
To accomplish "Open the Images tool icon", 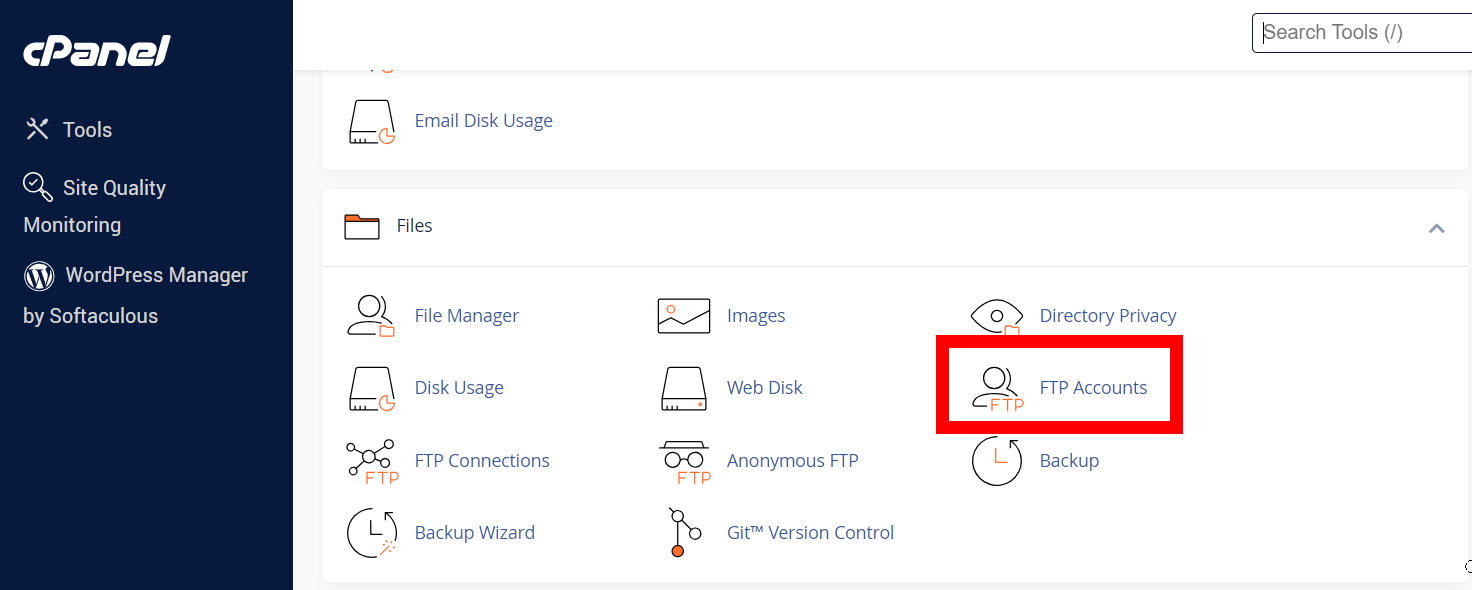I will (684, 316).
